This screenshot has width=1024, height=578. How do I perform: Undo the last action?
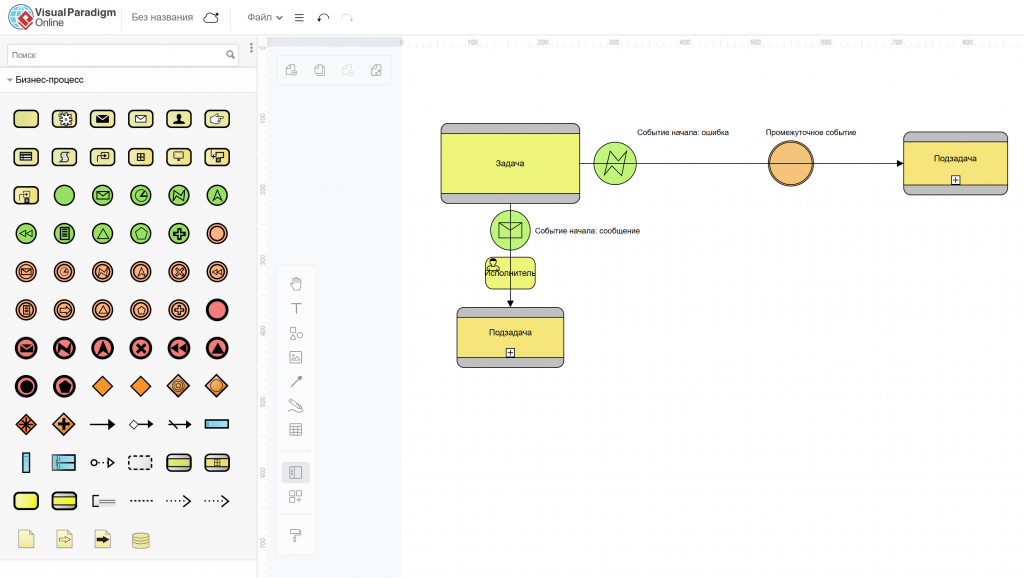coord(323,18)
